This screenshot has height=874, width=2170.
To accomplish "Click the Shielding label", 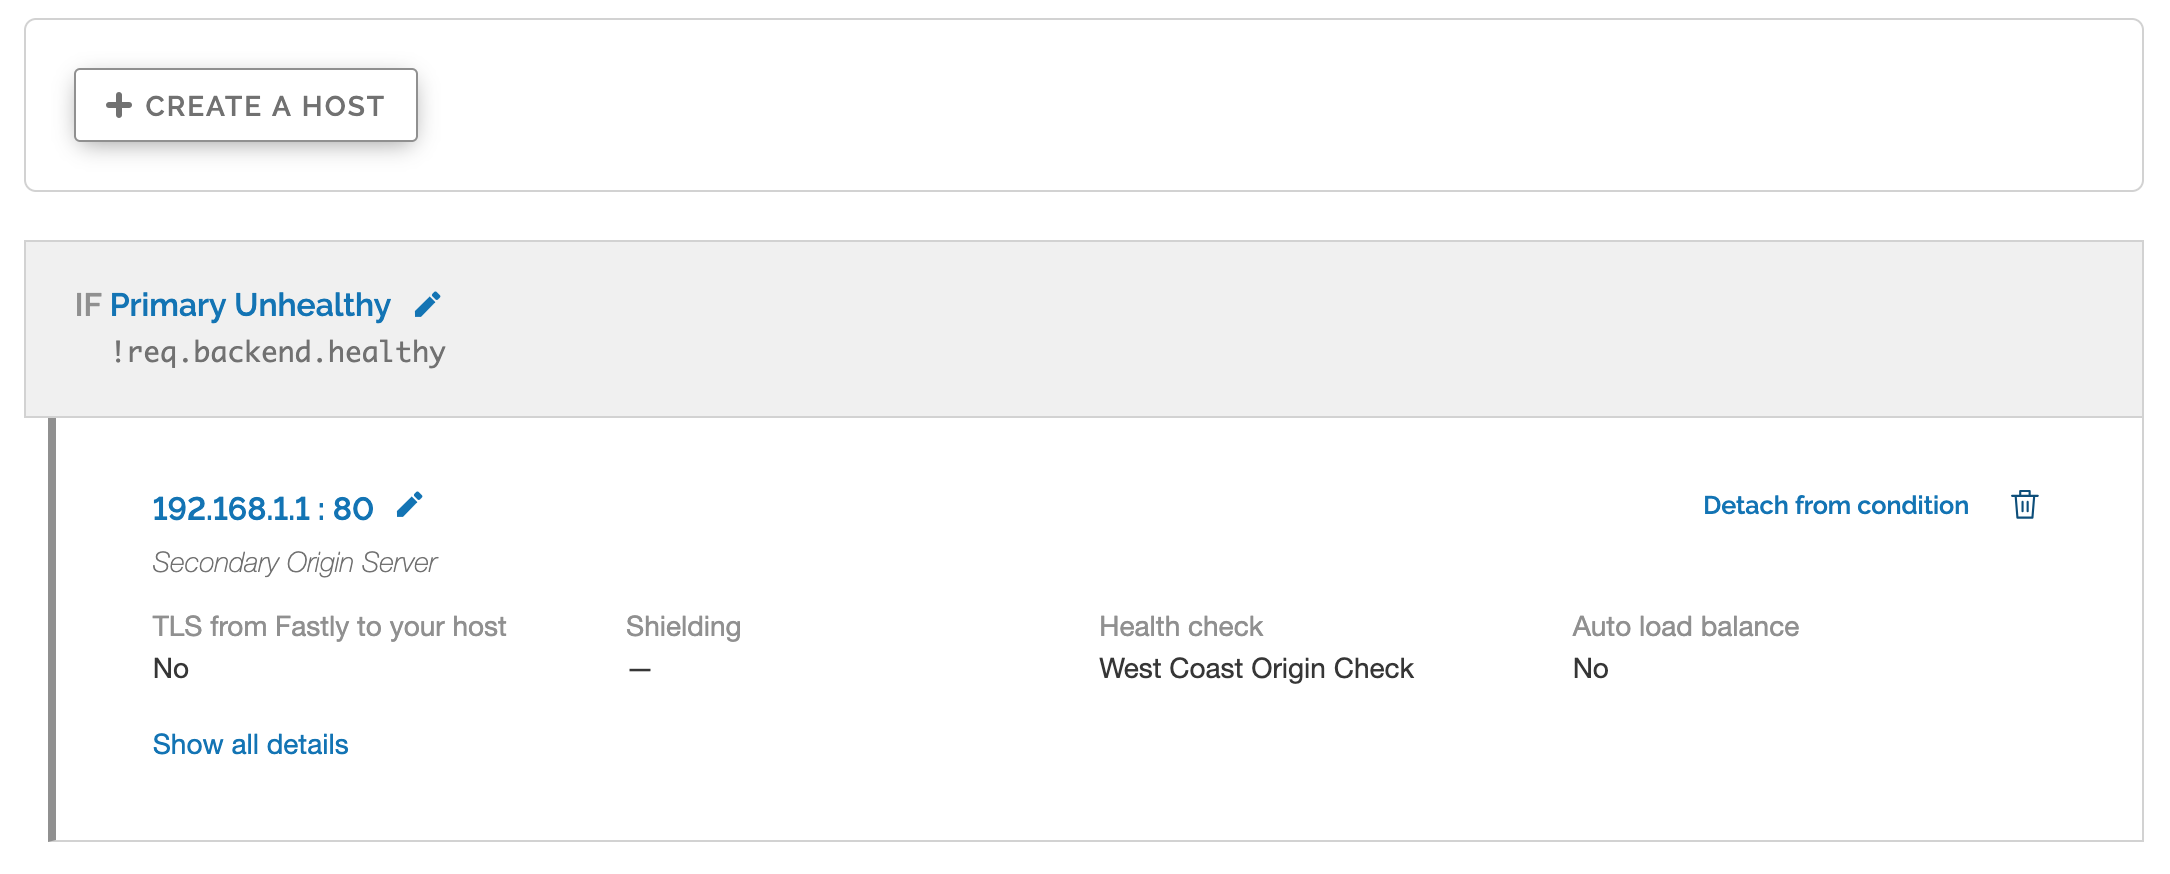I will (x=683, y=626).
